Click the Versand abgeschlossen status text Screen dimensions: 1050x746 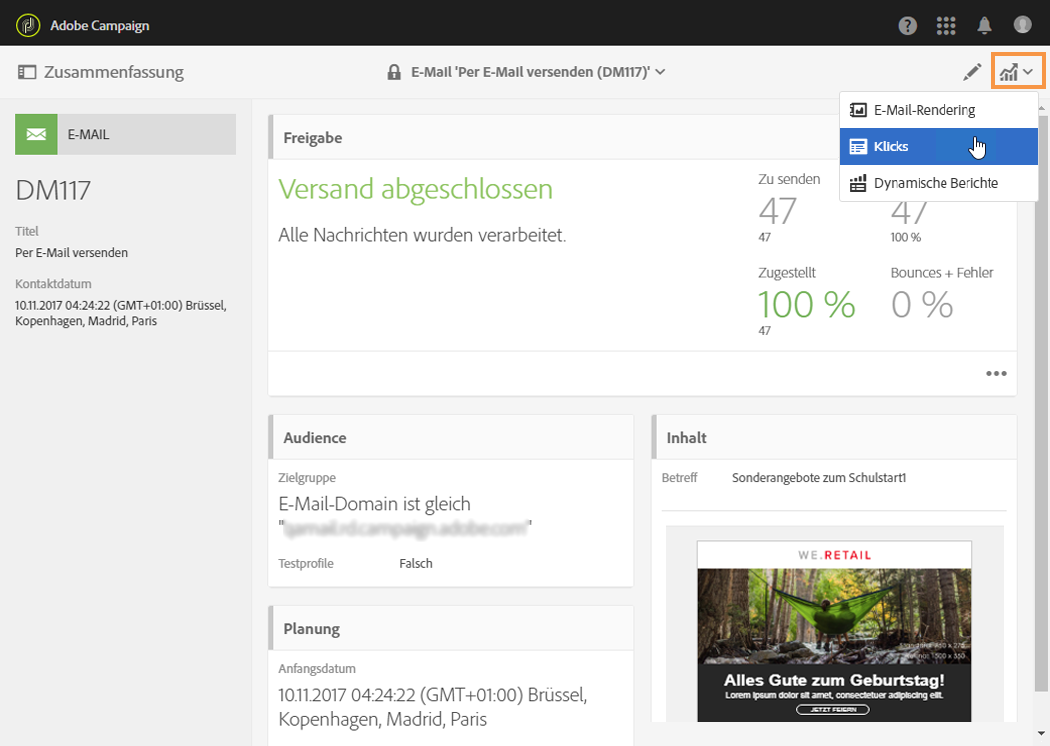pyautogui.click(x=415, y=189)
